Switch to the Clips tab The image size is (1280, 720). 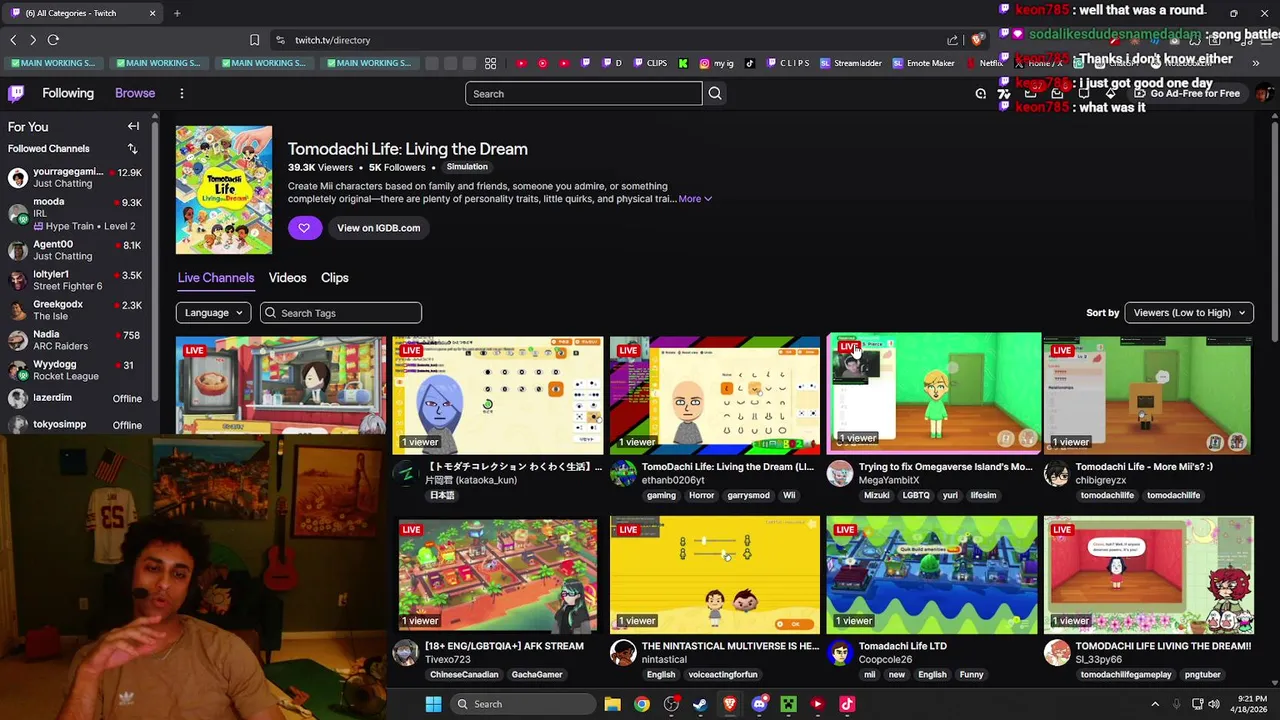(x=335, y=278)
